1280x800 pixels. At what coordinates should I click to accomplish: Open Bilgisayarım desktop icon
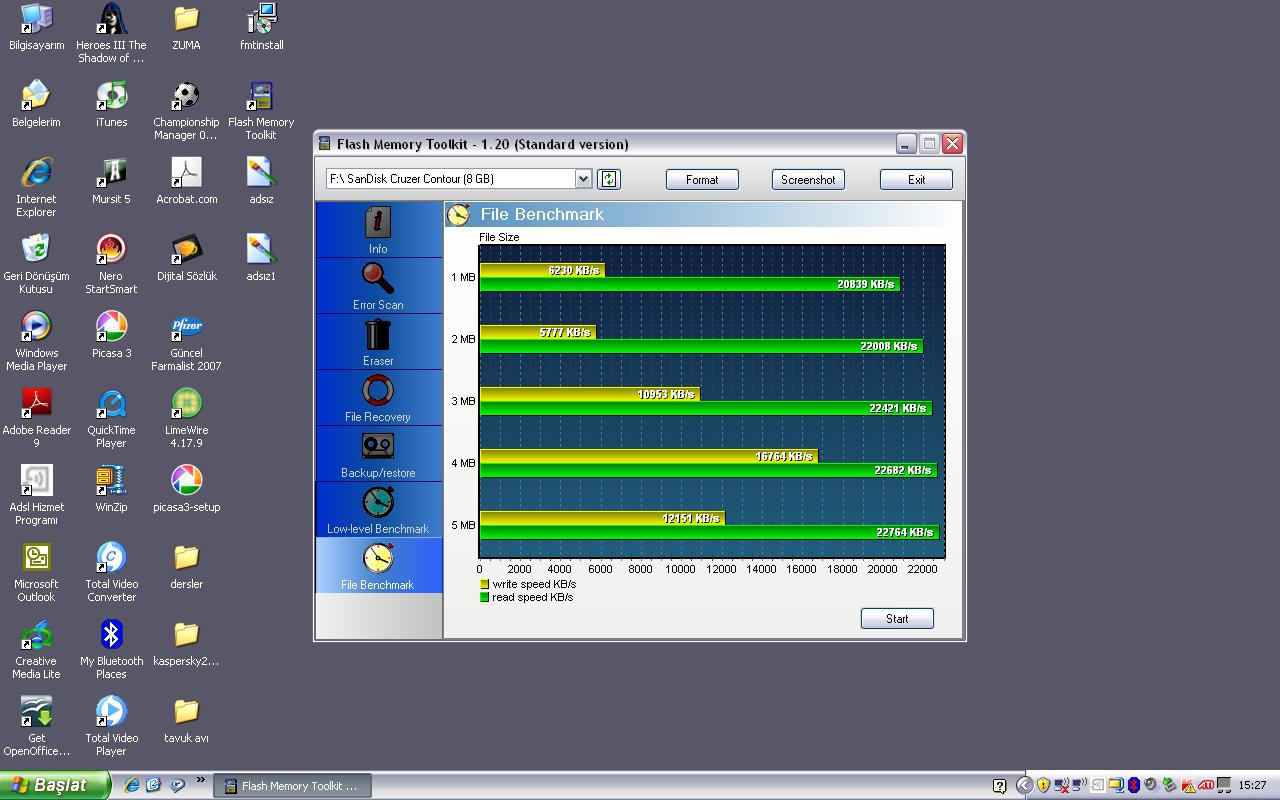point(36,27)
